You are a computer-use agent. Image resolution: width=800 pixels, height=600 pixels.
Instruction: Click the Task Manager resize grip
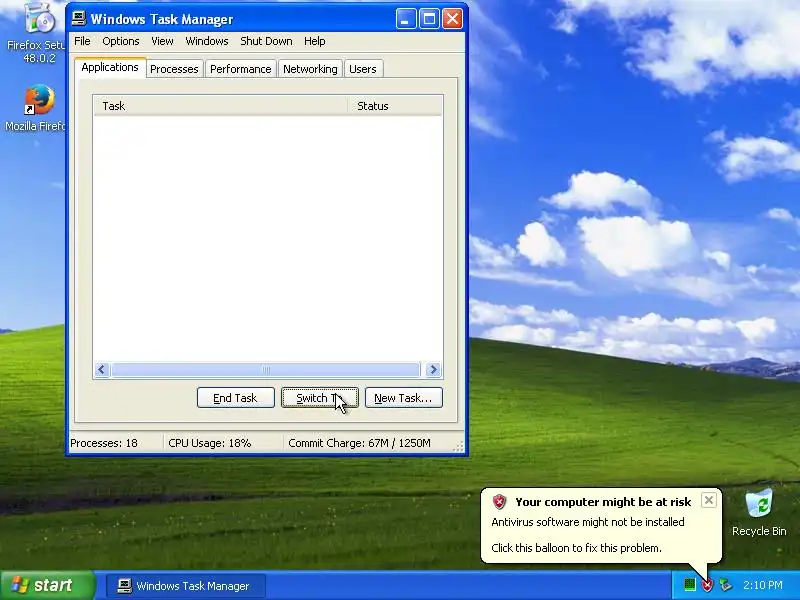(459, 446)
